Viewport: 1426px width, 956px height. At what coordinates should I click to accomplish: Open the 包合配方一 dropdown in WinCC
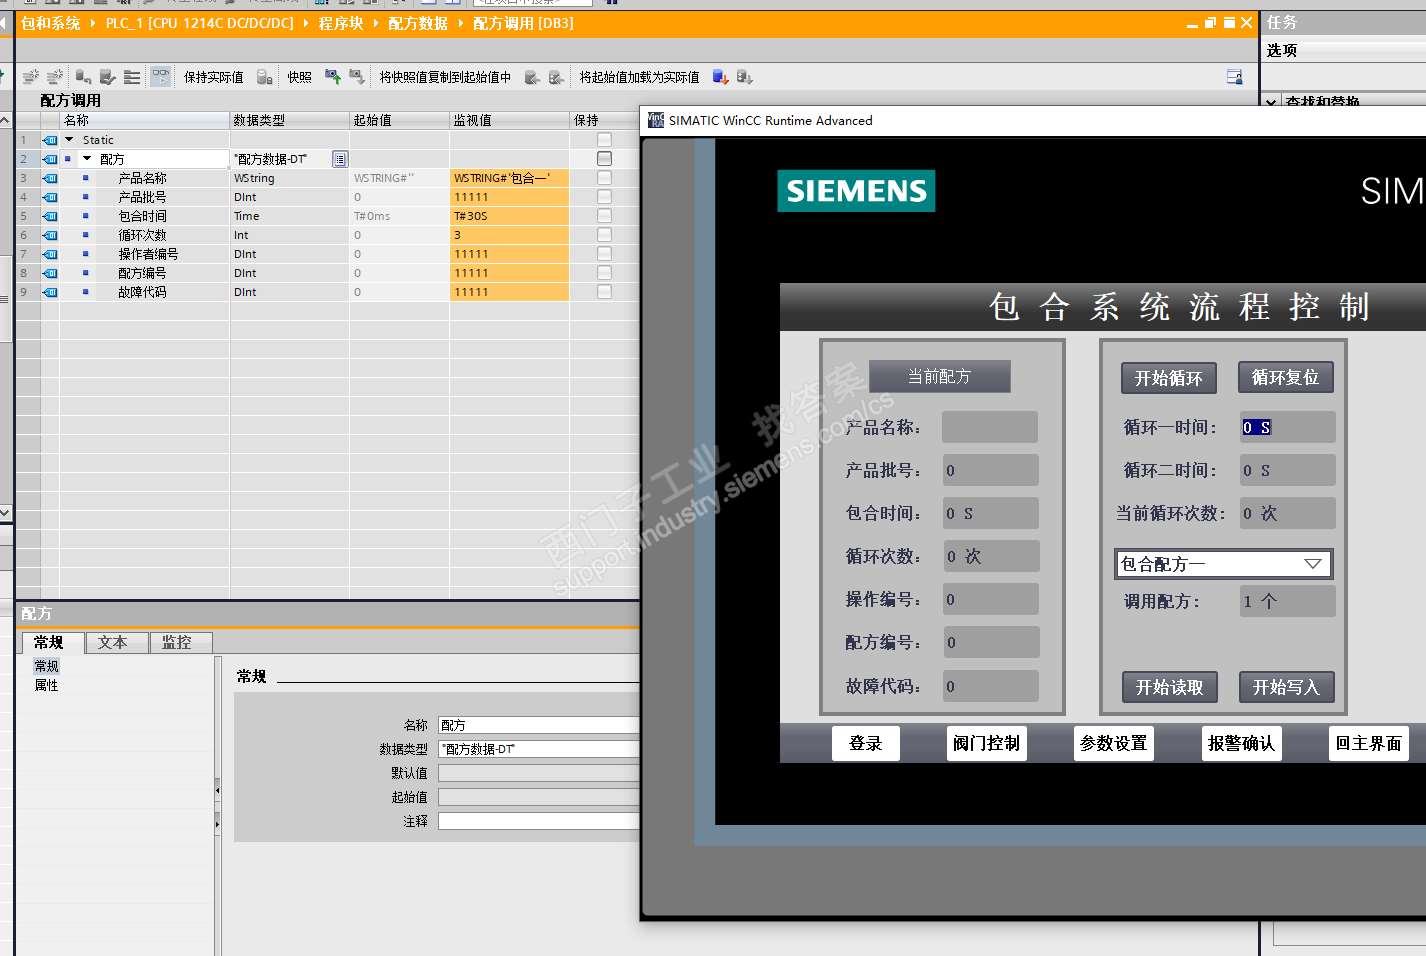coord(1313,564)
